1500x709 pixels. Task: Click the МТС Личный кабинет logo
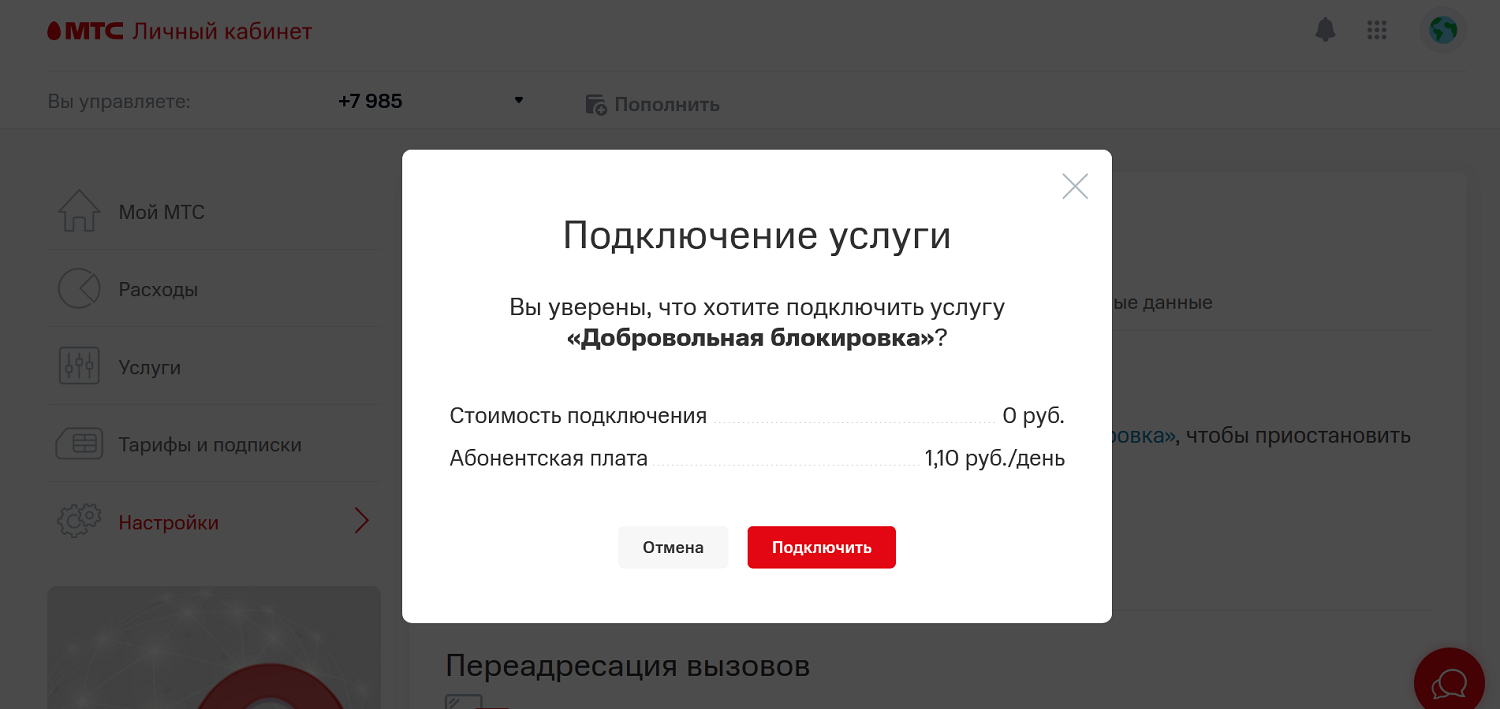(x=180, y=32)
